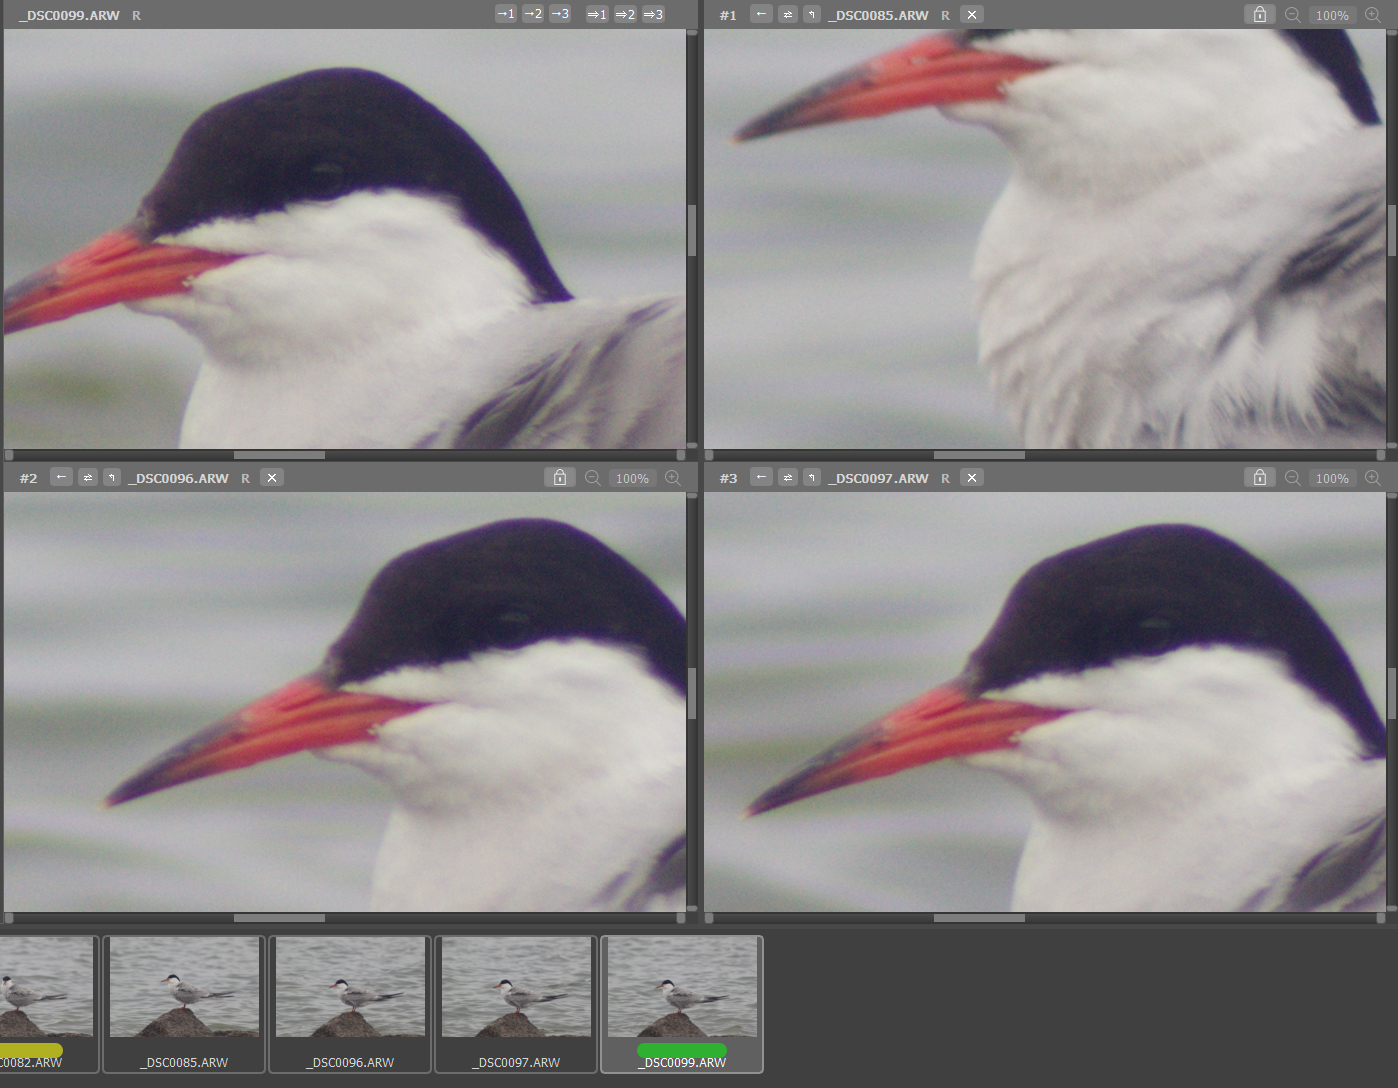The height and width of the screenshot is (1088, 1398).
Task: Click the ⇒3 double-arrow button in main pane
Action: click(x=653, y=14)
